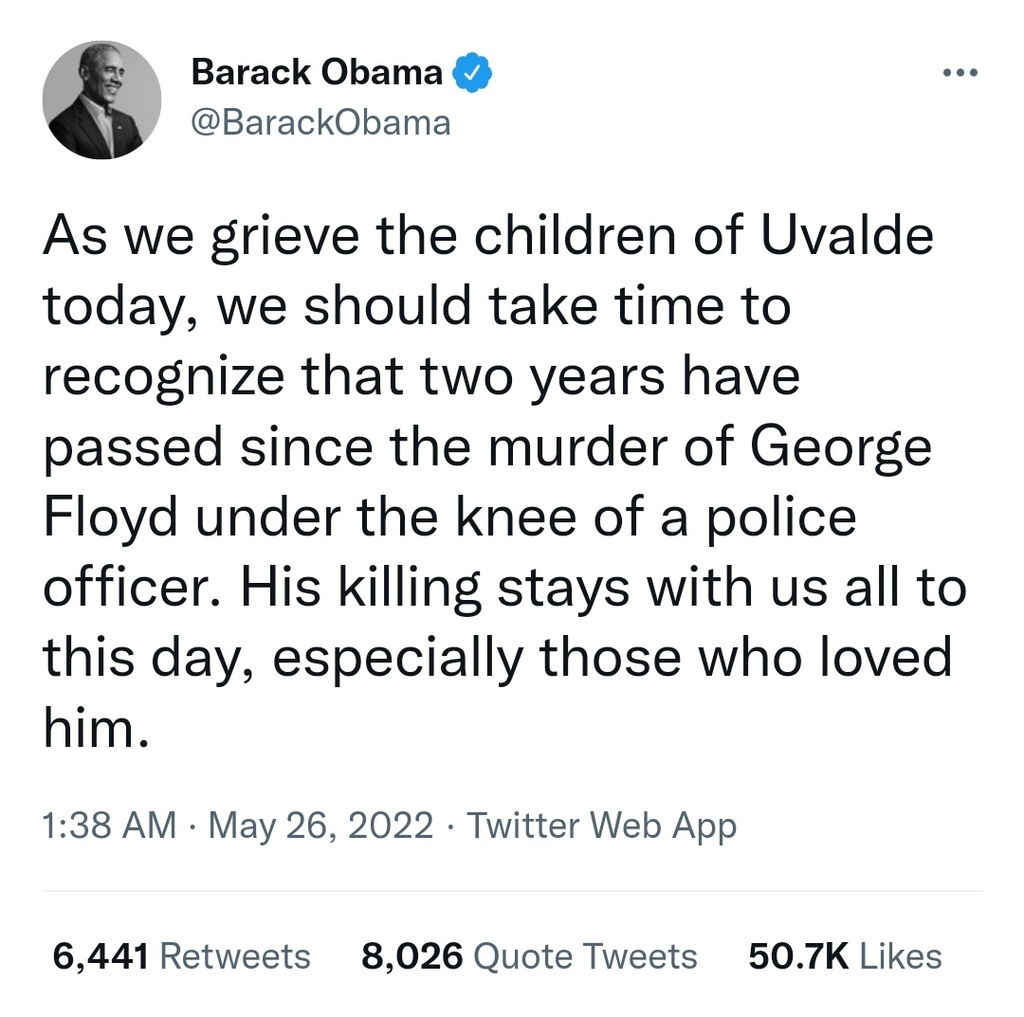Open the Twitter Web App source link
Image resolution: width=1024 pixels, height=1017 pixels.
(x=601, y=826)
